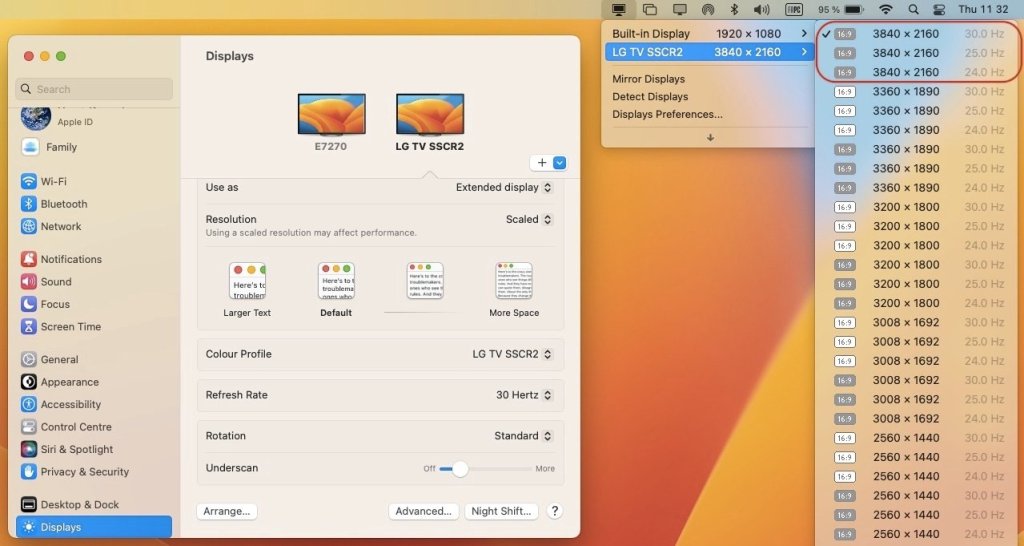1024x546 pixels.
Task: Select the E7270 display thumbnail
Action: click(331, 114)
